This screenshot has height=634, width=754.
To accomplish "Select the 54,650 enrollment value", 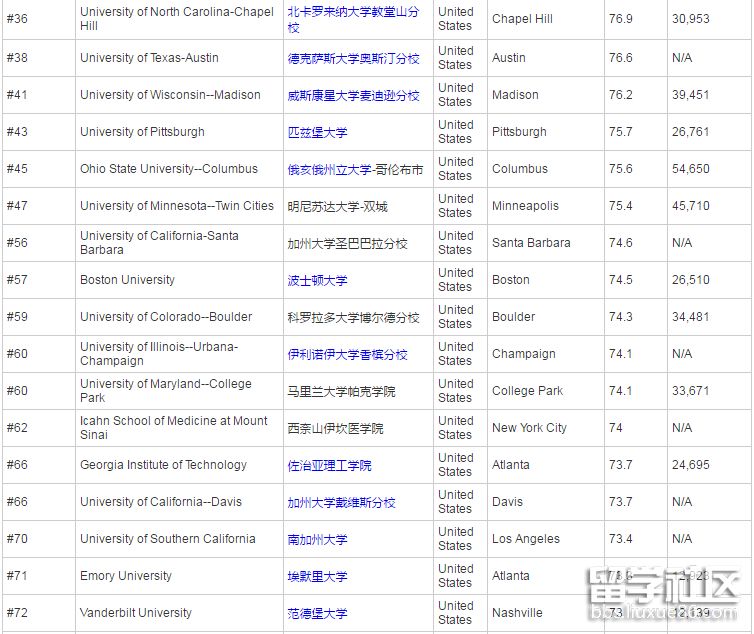I will pos(690,169).
